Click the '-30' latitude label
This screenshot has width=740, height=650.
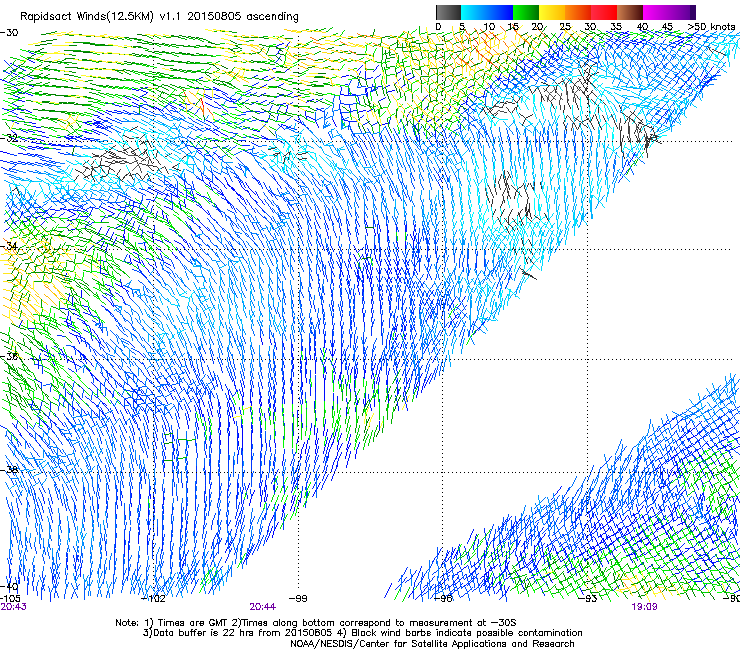pos(9,32)
